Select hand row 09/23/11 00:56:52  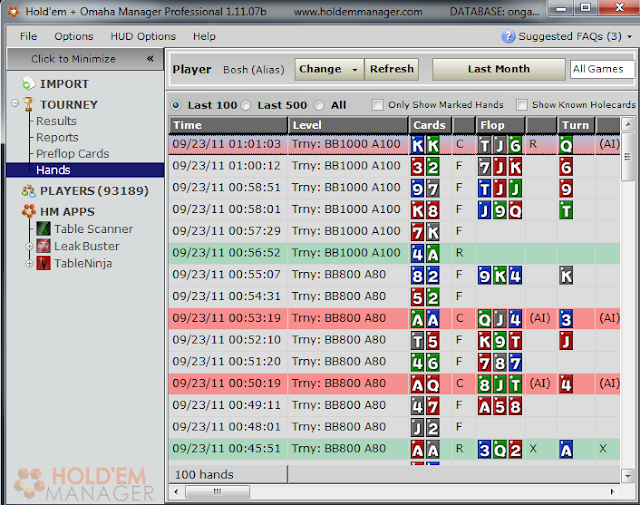click(x=394, y=253)
